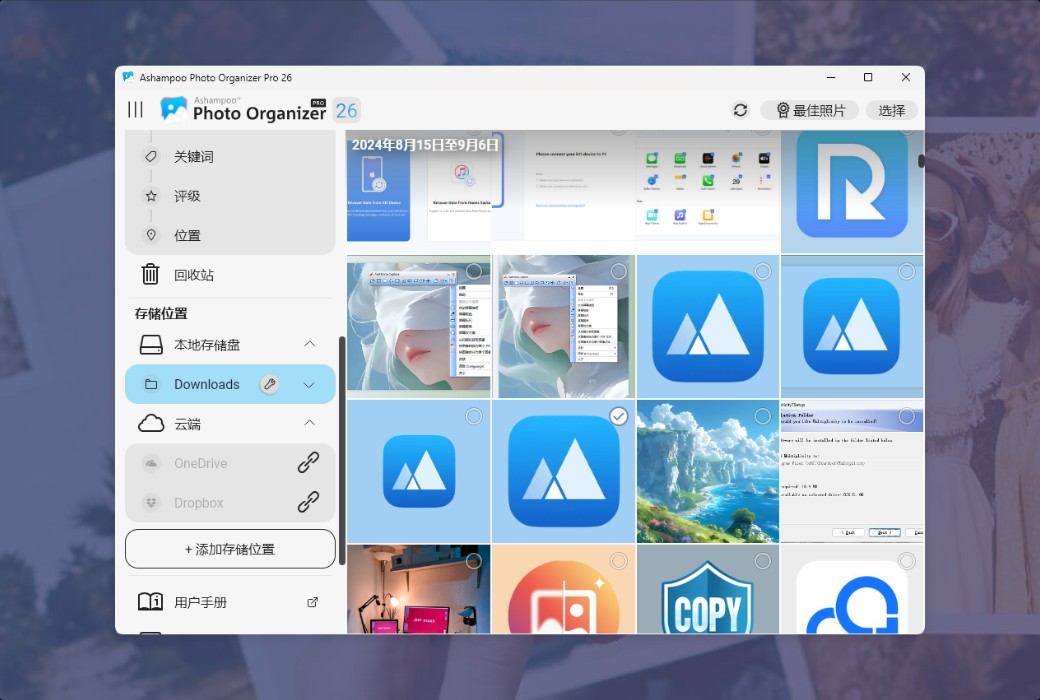
Task: Connect OneDrive via its link icon
Action: point(307,463)
